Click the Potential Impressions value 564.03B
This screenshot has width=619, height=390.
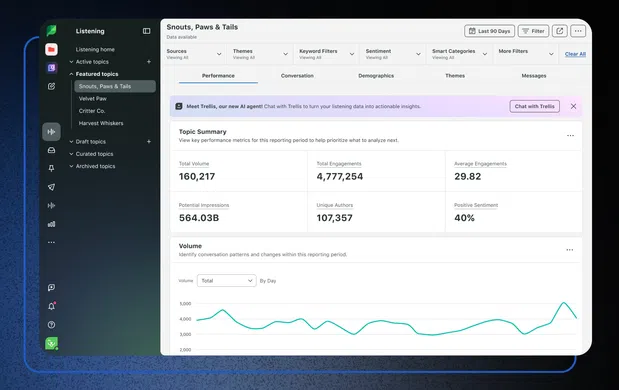199,218
